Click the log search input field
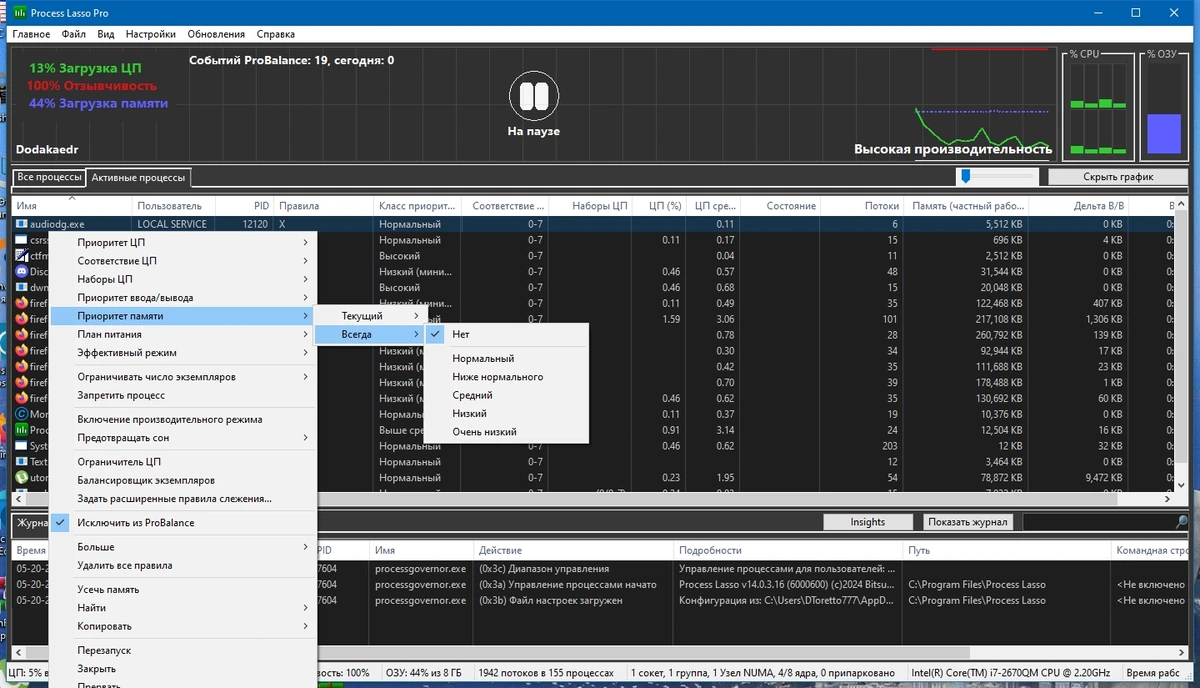This screenshot has height=688, width=1200. pyautogui.click(x=1096, y=522)
